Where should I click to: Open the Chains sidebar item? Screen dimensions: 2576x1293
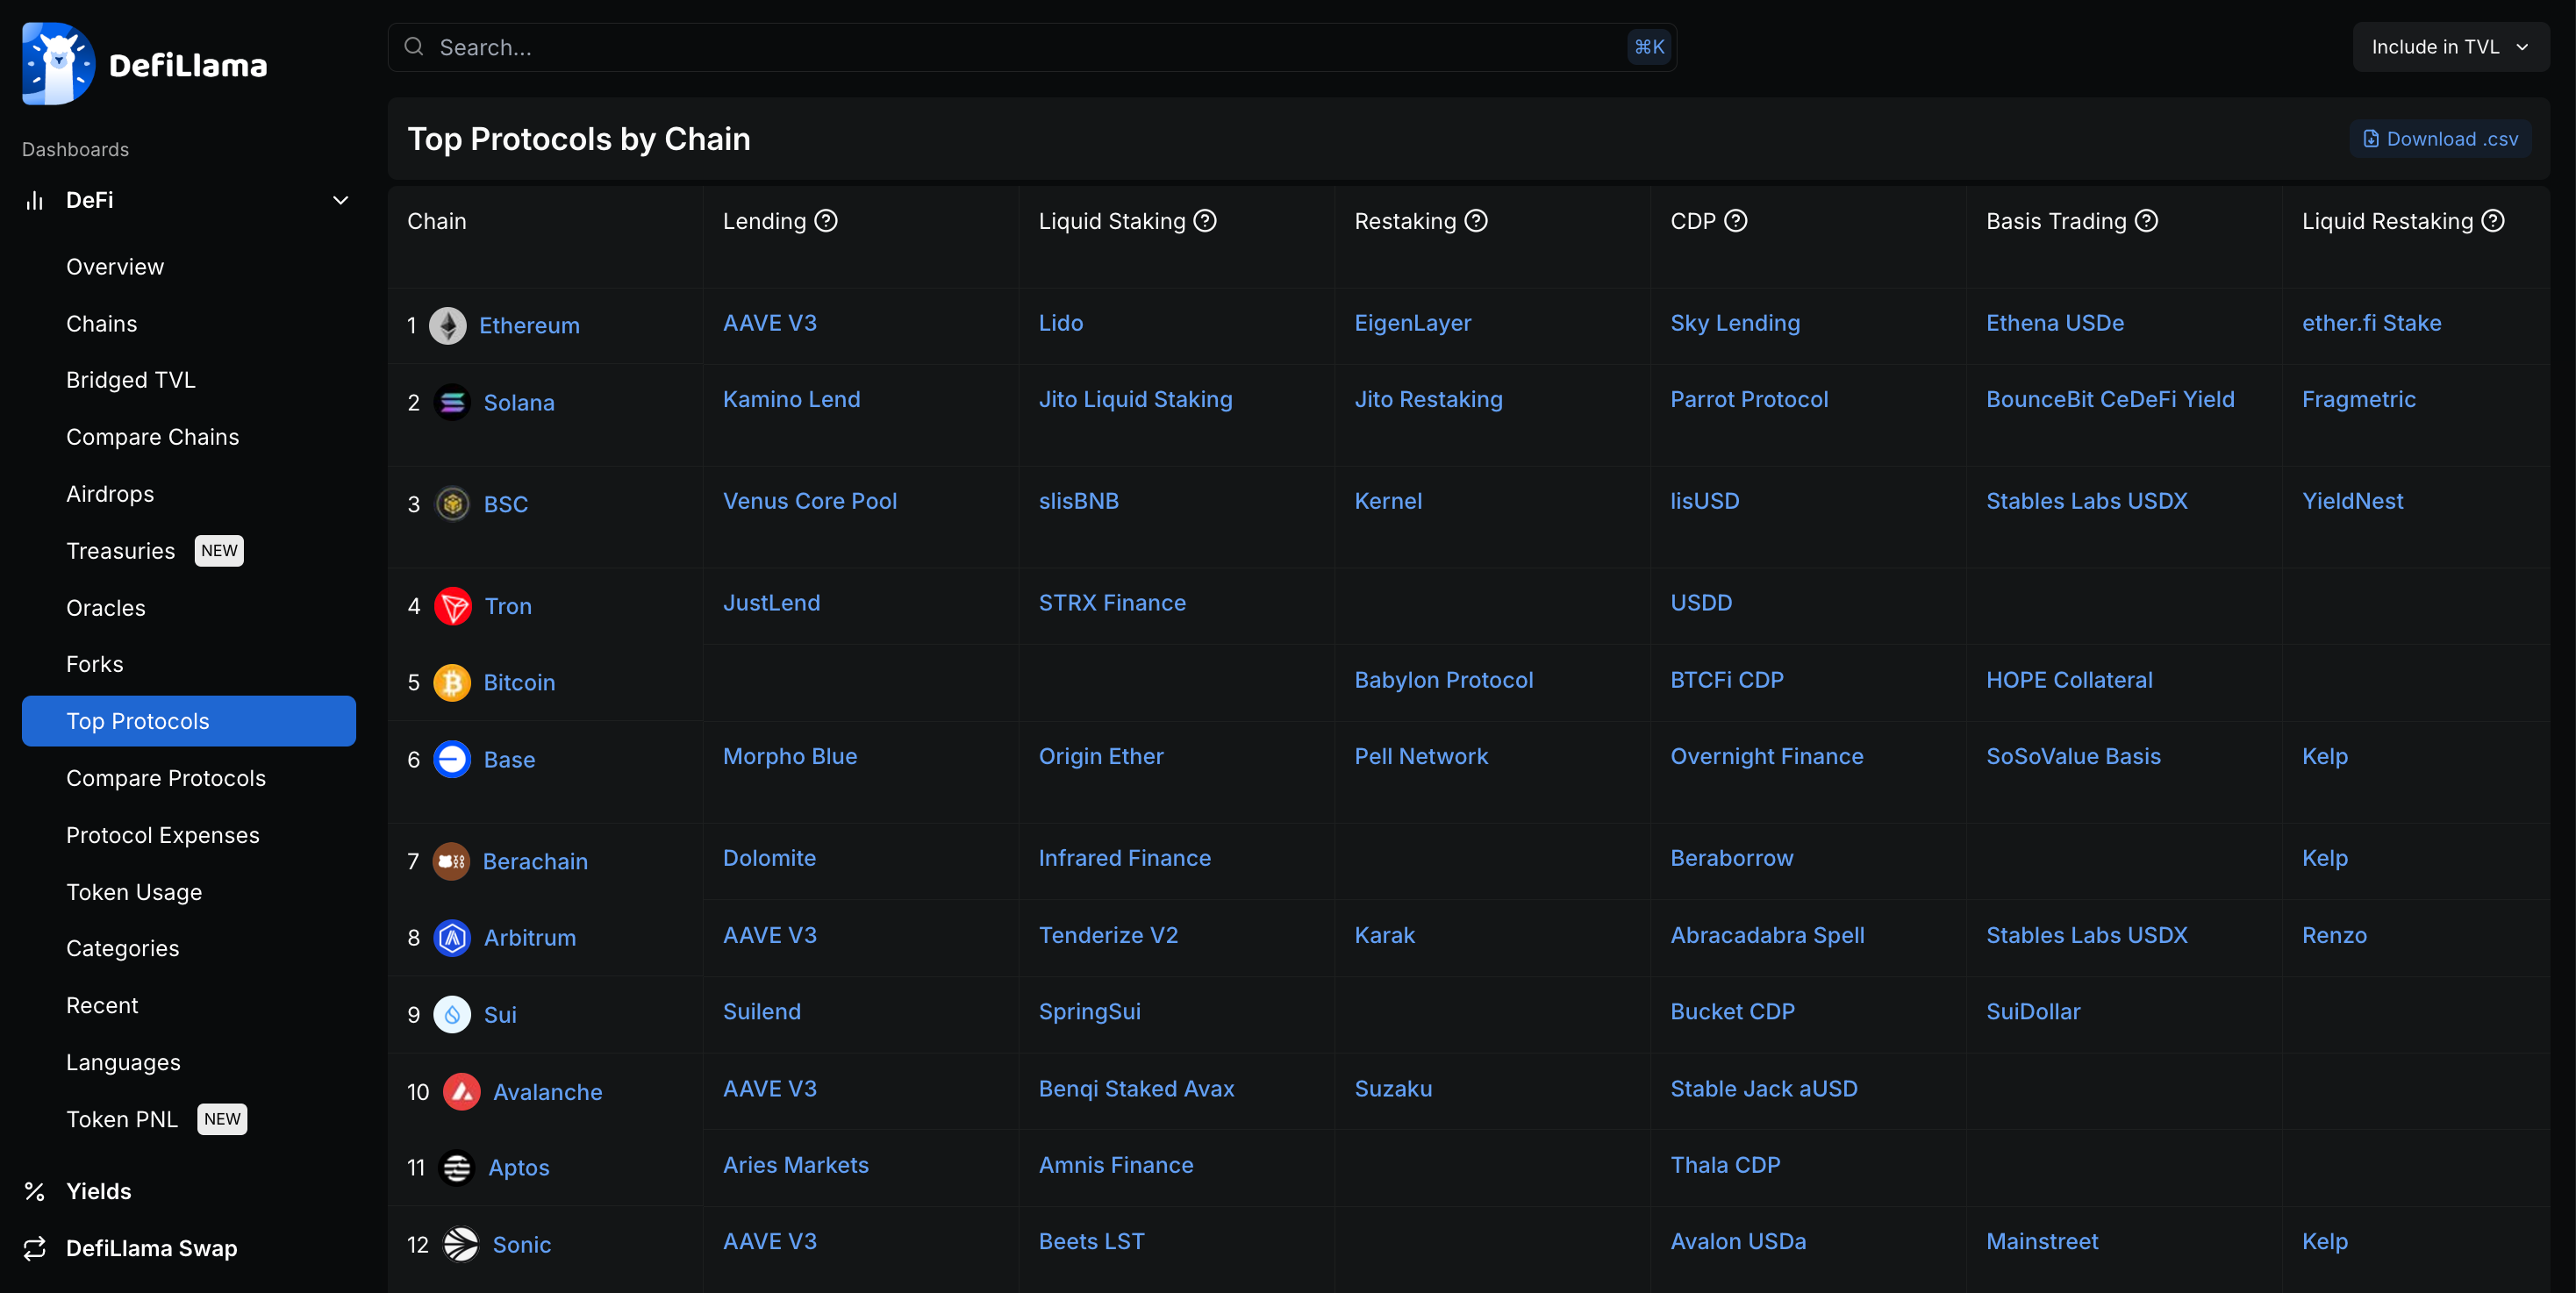coord(102,324)
